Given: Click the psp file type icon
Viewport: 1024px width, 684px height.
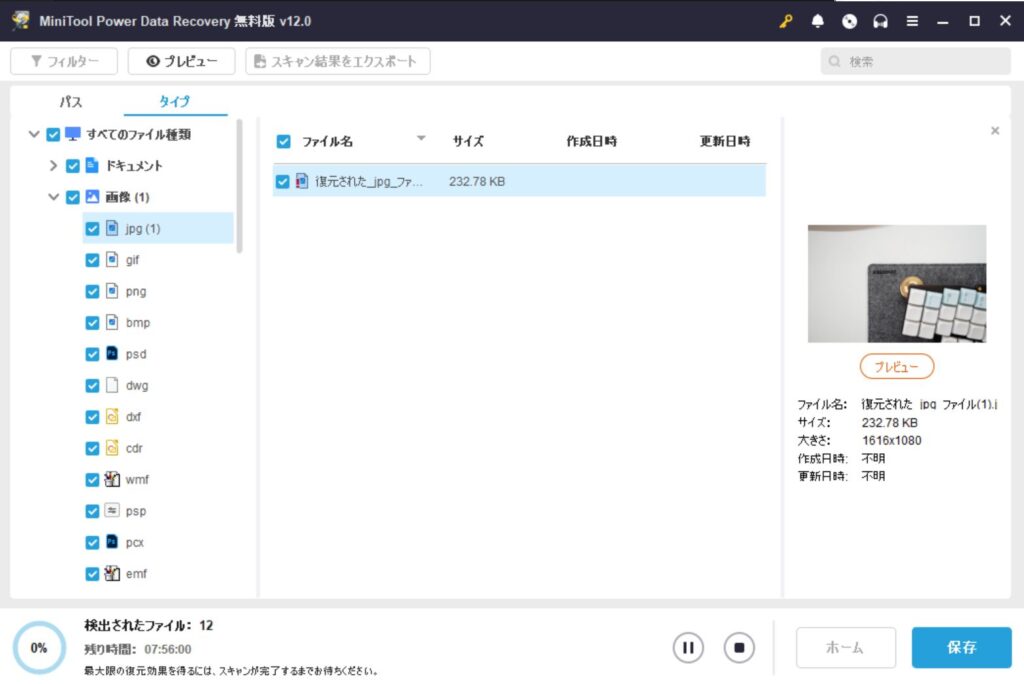Looking at the screenshot, I should pyautogui.click(x=112, y=510).
